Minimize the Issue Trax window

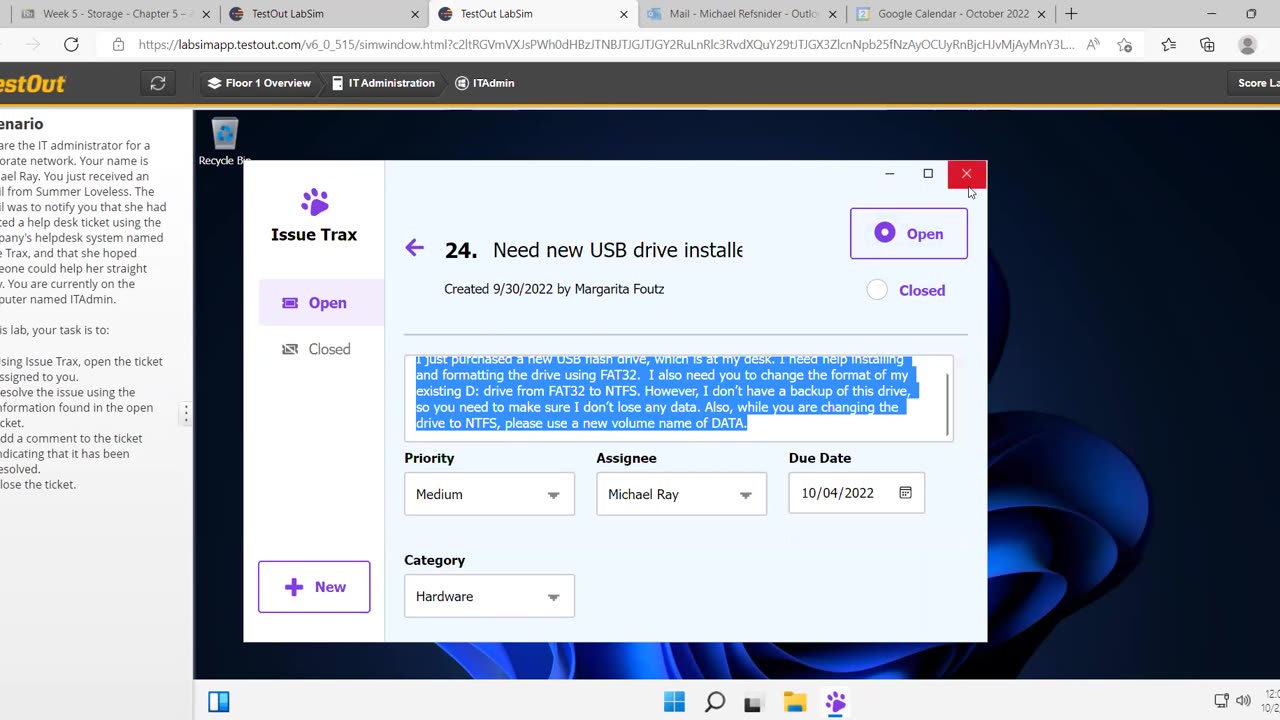(889, 174)
